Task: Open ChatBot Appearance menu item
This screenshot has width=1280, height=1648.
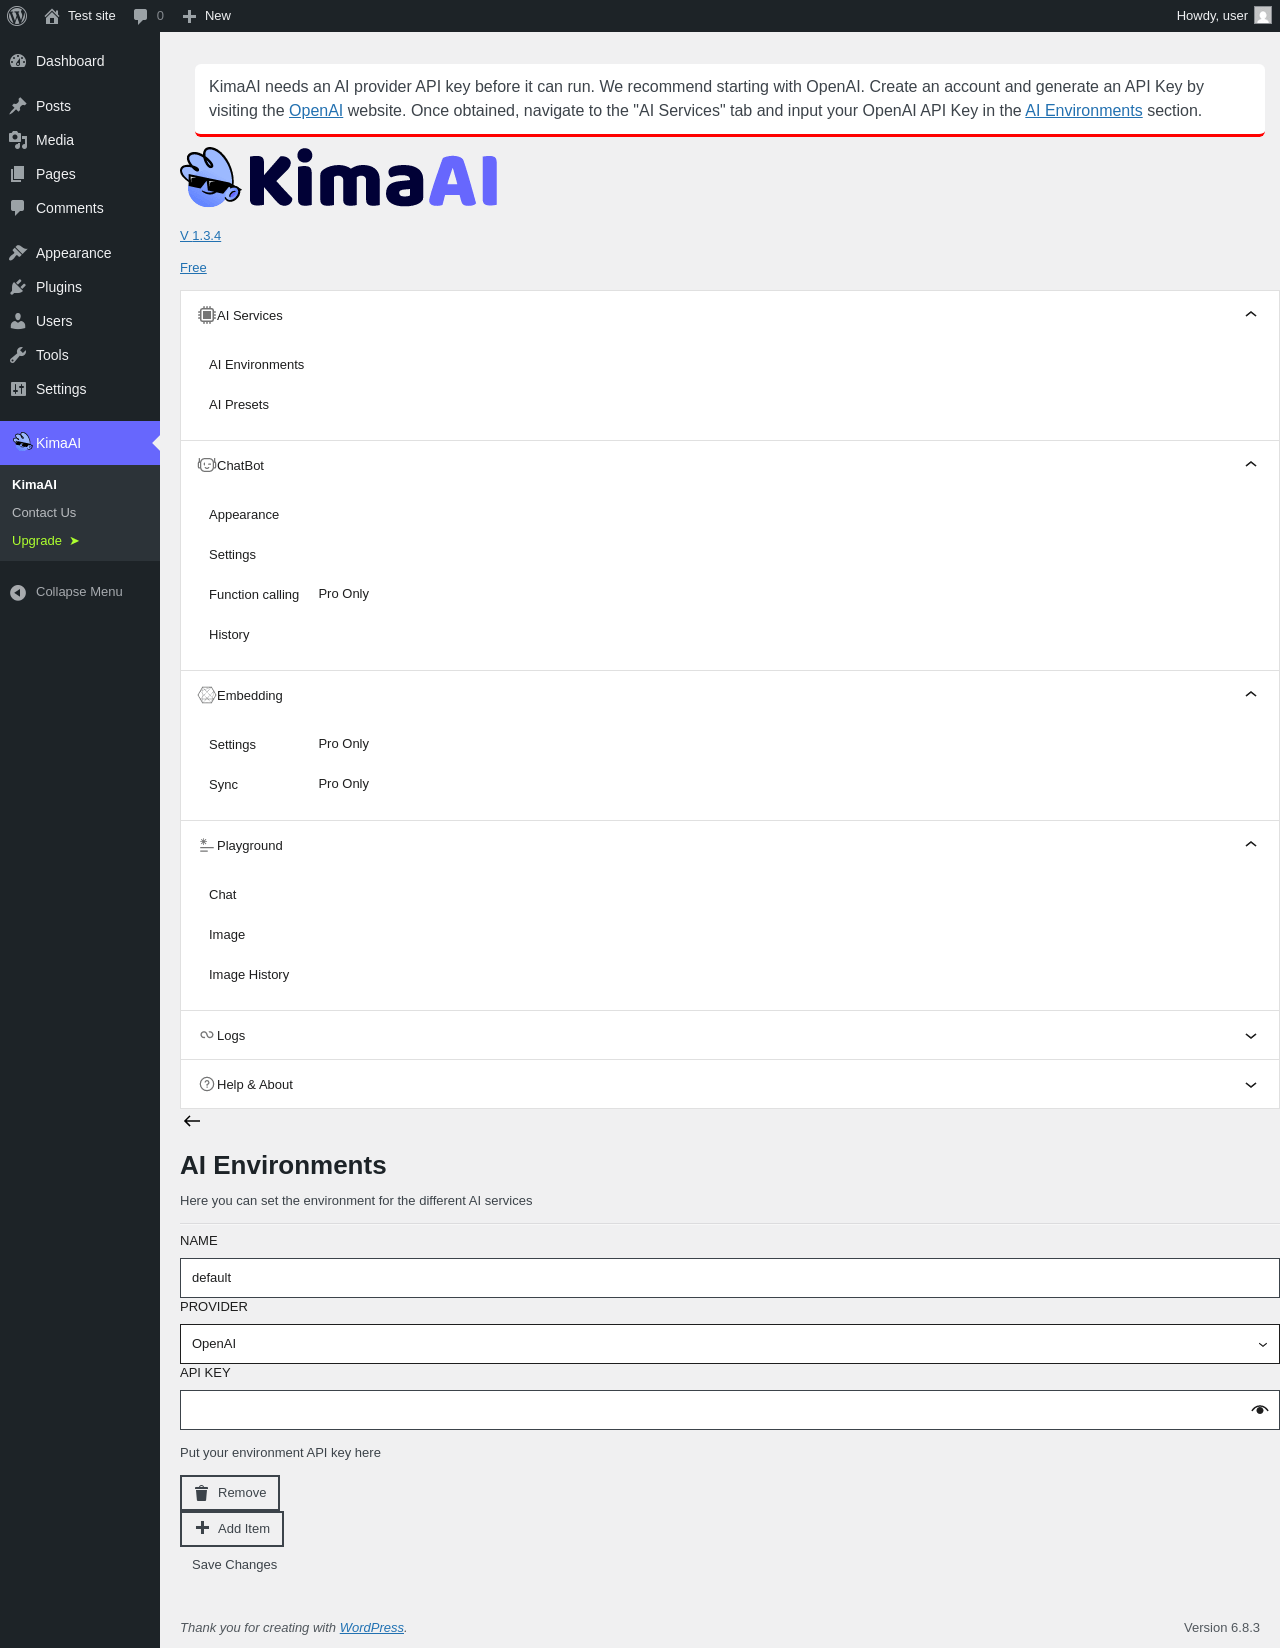Action: pos(244,515)
